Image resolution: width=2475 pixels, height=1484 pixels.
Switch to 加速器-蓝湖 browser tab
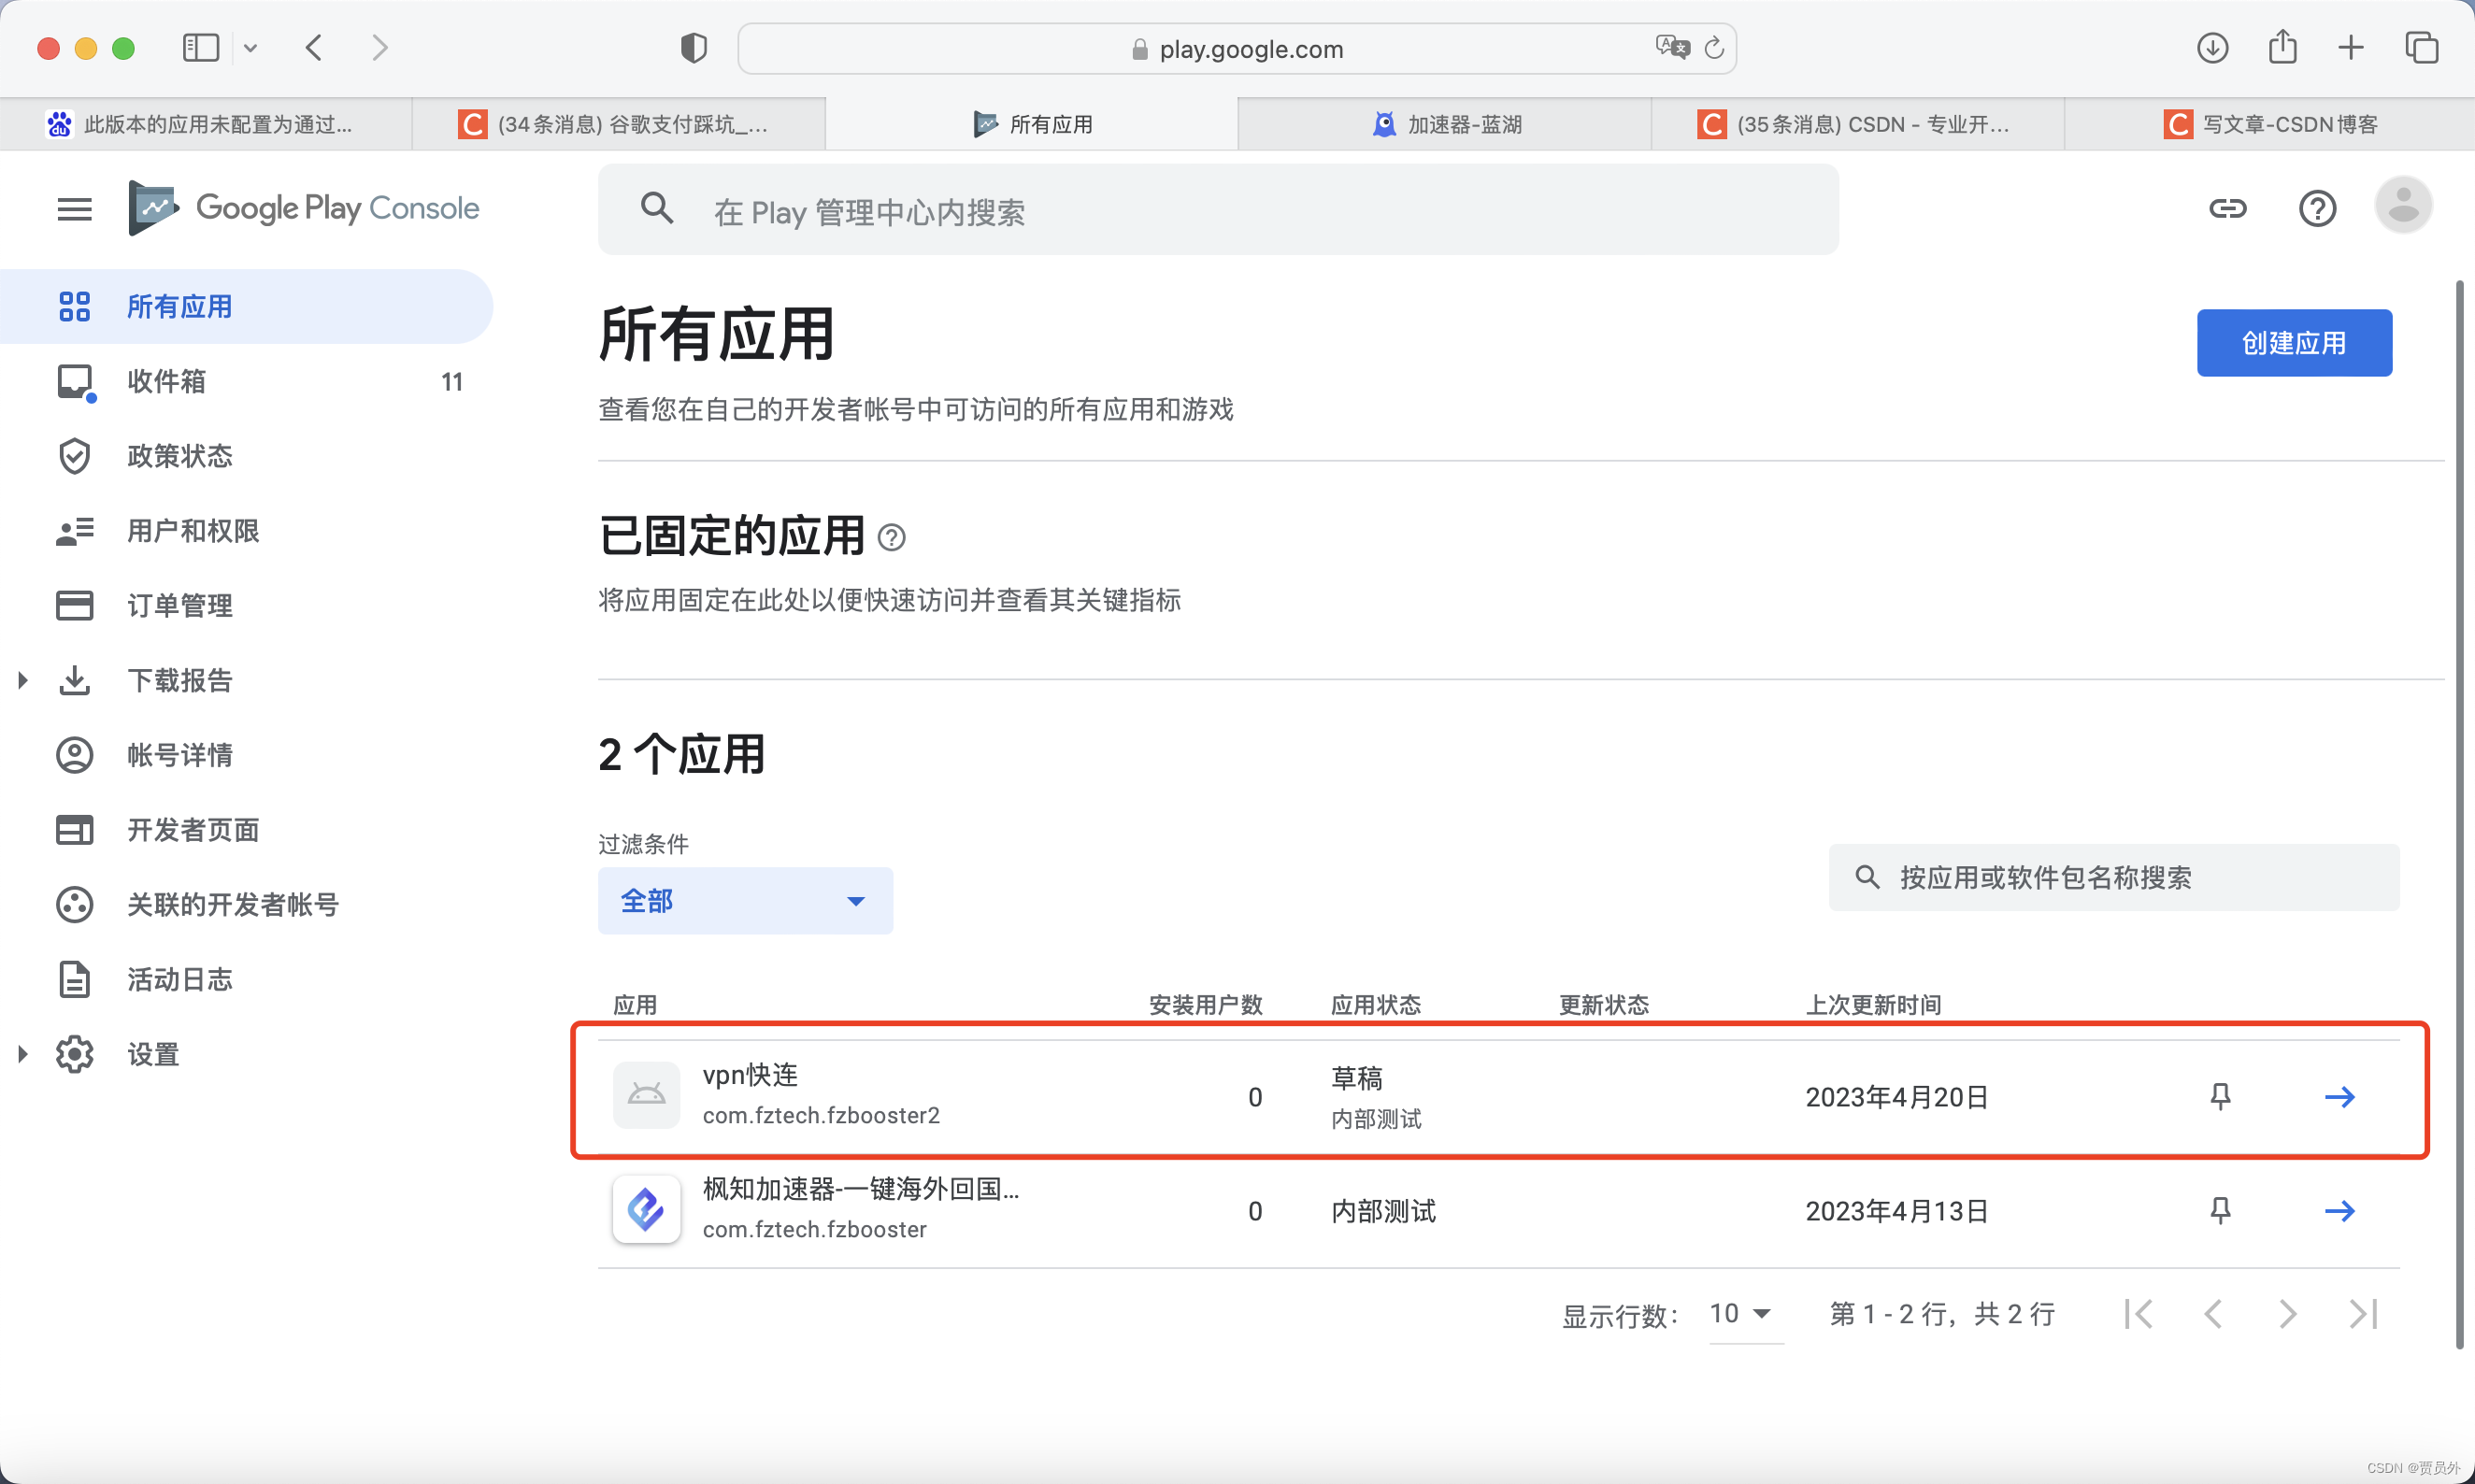pyautogui.click(x=1445, y=124)
